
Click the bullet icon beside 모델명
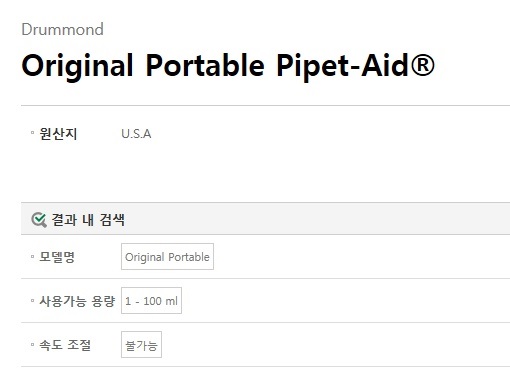tap(32, 256)
